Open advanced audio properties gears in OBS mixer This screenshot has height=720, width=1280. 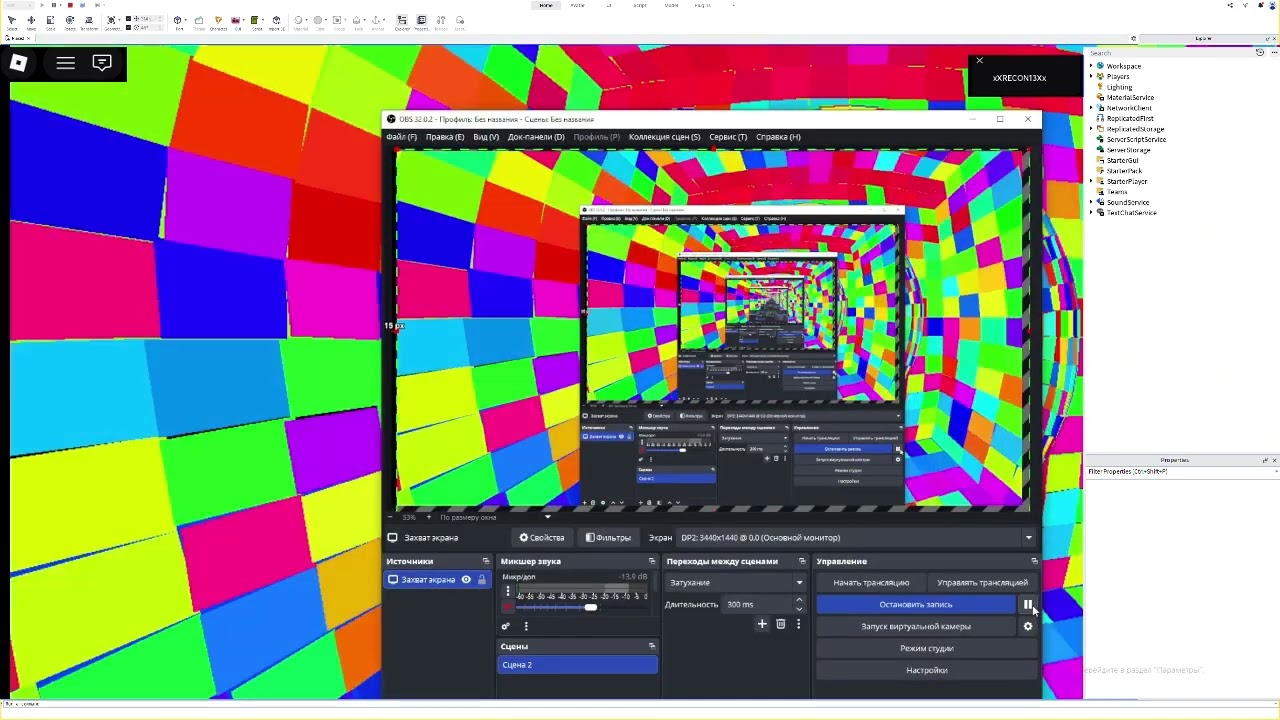(505, 627)
